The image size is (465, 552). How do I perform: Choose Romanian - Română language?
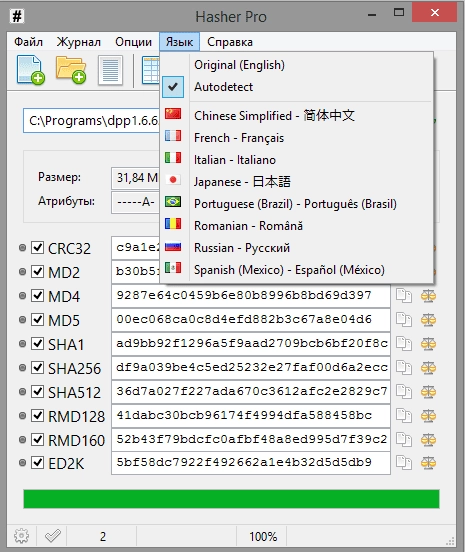point(296,226)
